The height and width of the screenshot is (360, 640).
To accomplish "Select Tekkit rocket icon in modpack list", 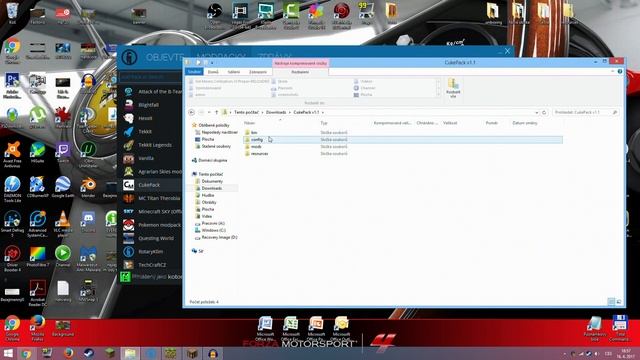I will (129, 131).
